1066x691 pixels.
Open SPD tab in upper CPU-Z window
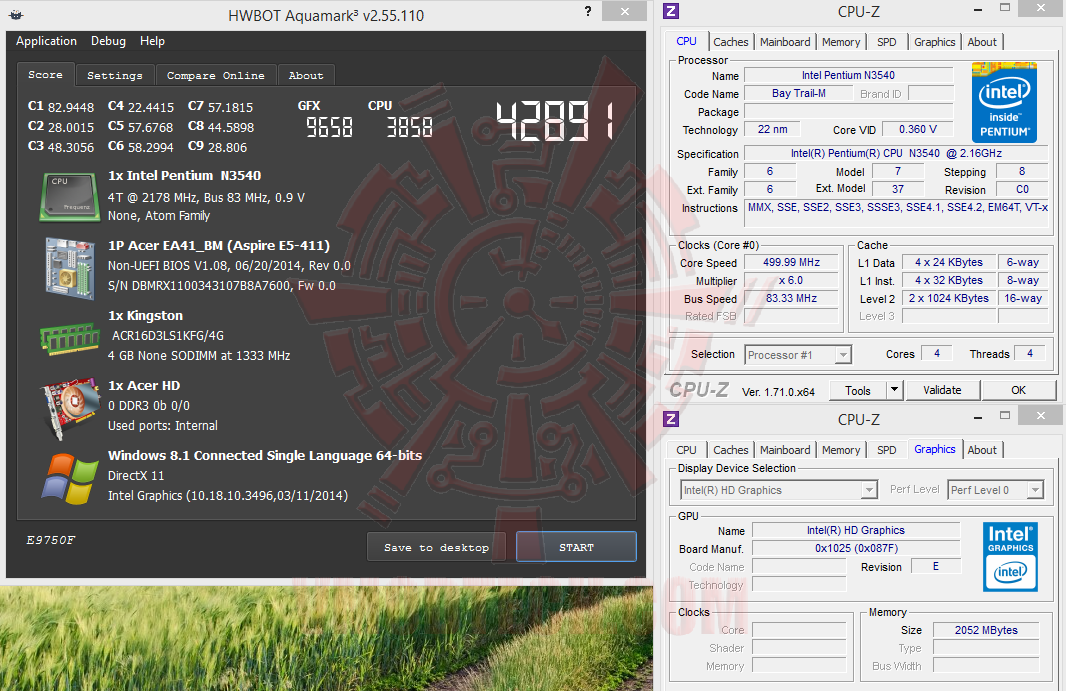point(887,42)
